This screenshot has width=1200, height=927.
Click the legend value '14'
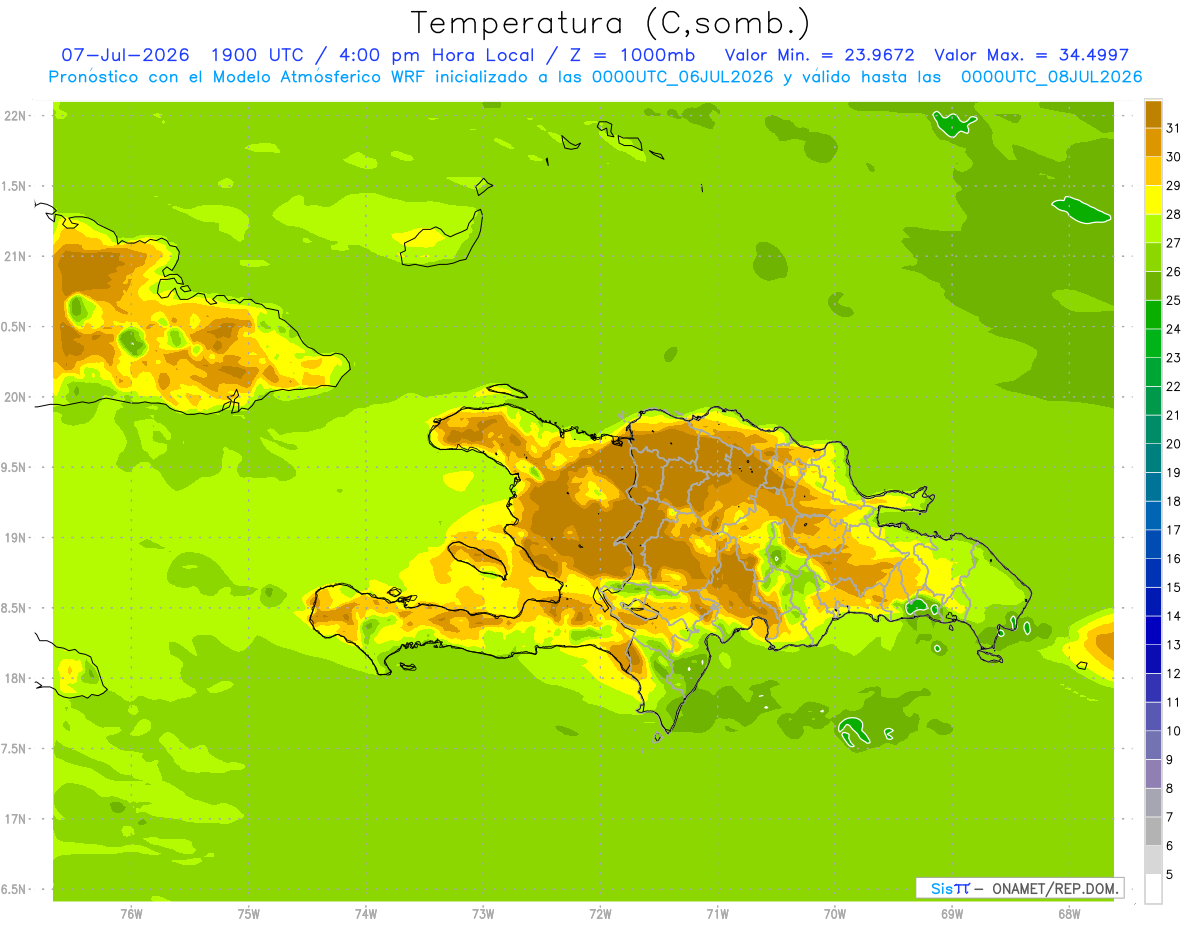[1173, 616]
